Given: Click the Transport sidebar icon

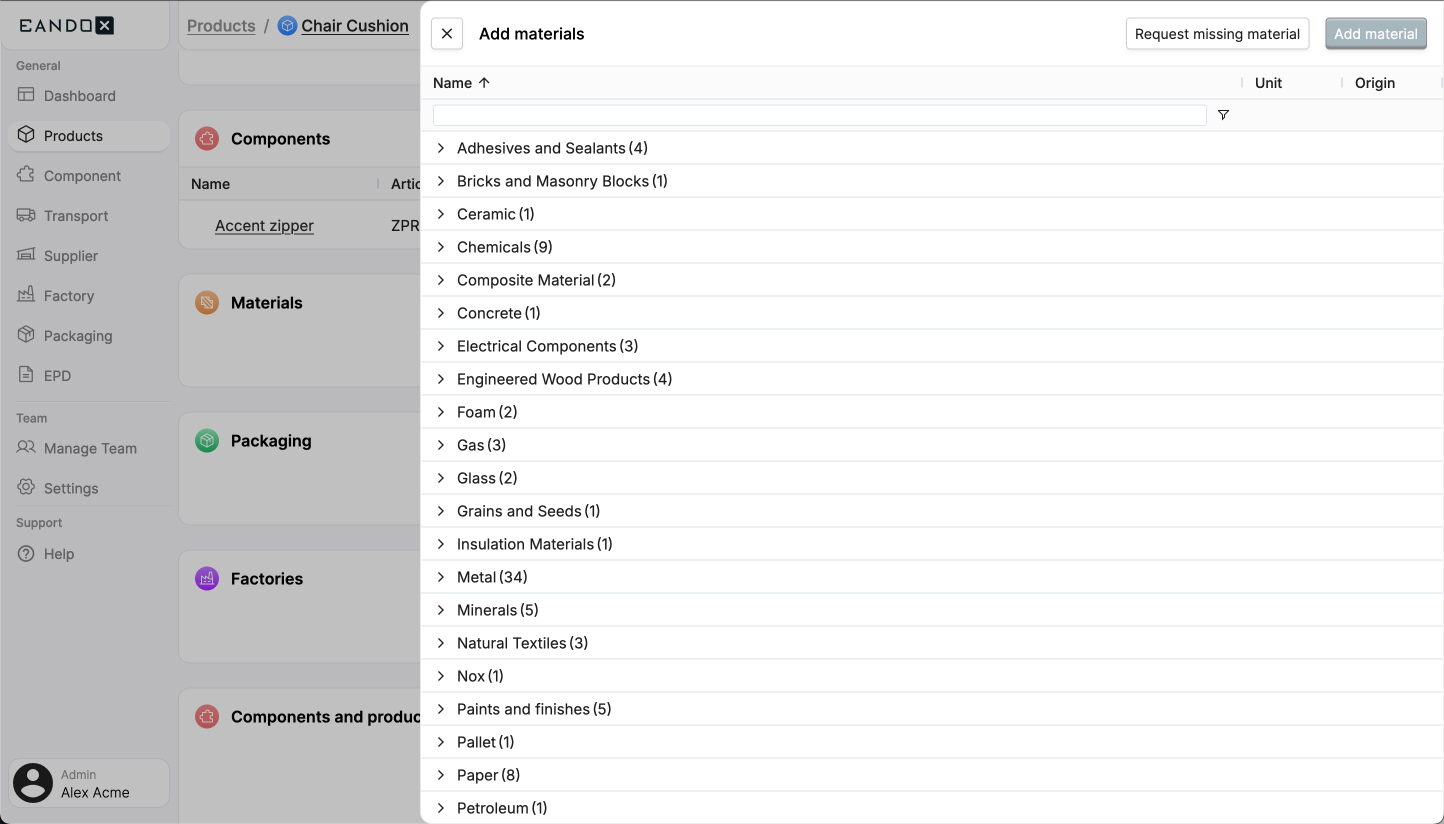Looking at the screenshot, I should (x=25, y=215).
